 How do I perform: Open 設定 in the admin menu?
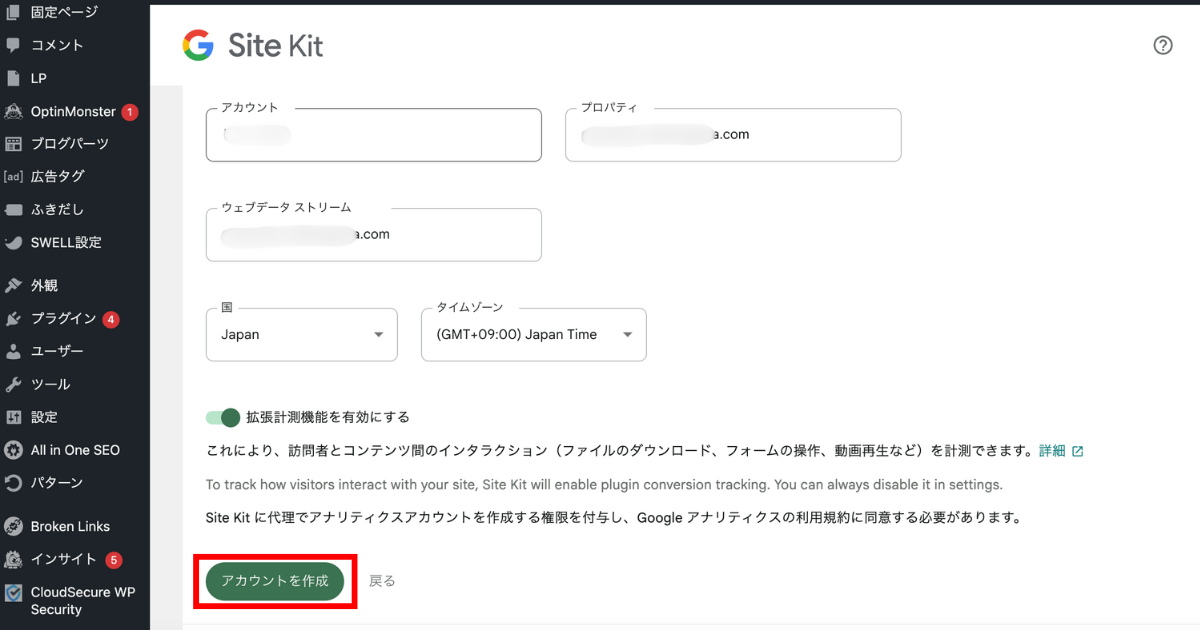[44, 417]
